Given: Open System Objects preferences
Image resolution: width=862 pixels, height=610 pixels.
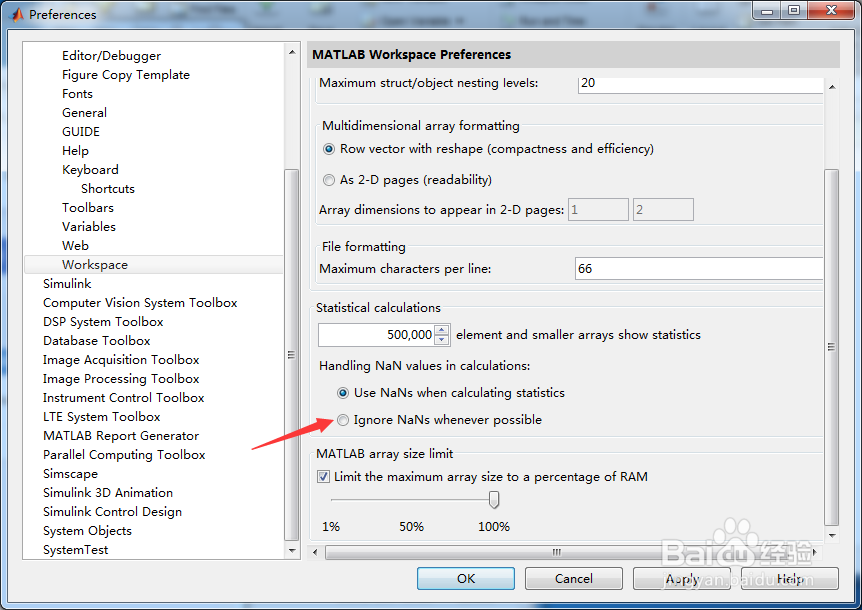Looking at the screenshot, I should point(87,531).
